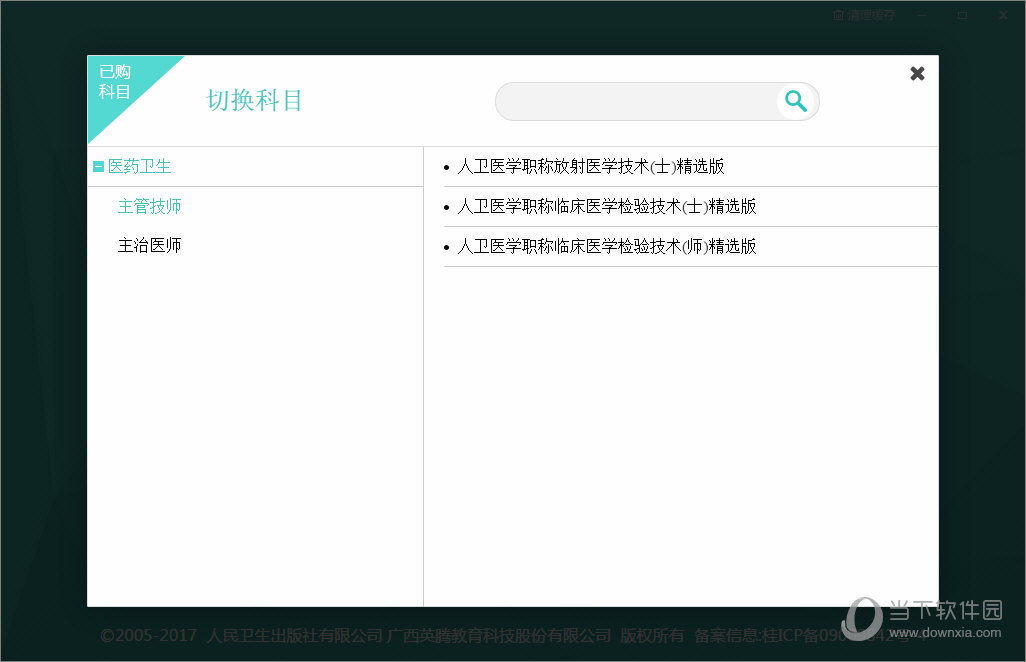Select the 医药卫生 category label
This screenshot has height=662, width=1026.
click(x=140, y=167)
